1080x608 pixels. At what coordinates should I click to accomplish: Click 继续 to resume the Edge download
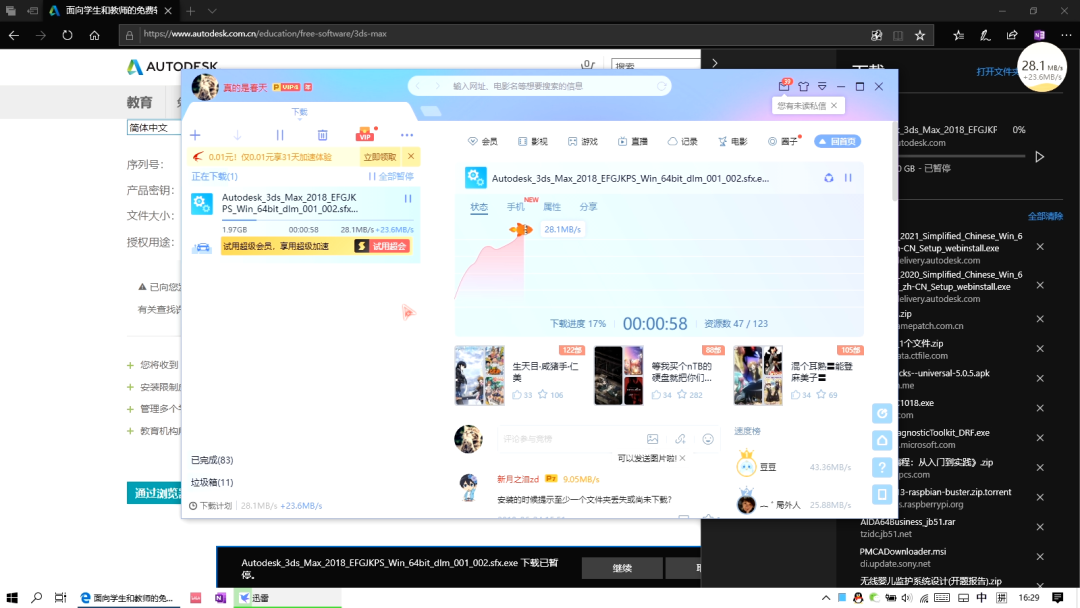coord(622,568)
